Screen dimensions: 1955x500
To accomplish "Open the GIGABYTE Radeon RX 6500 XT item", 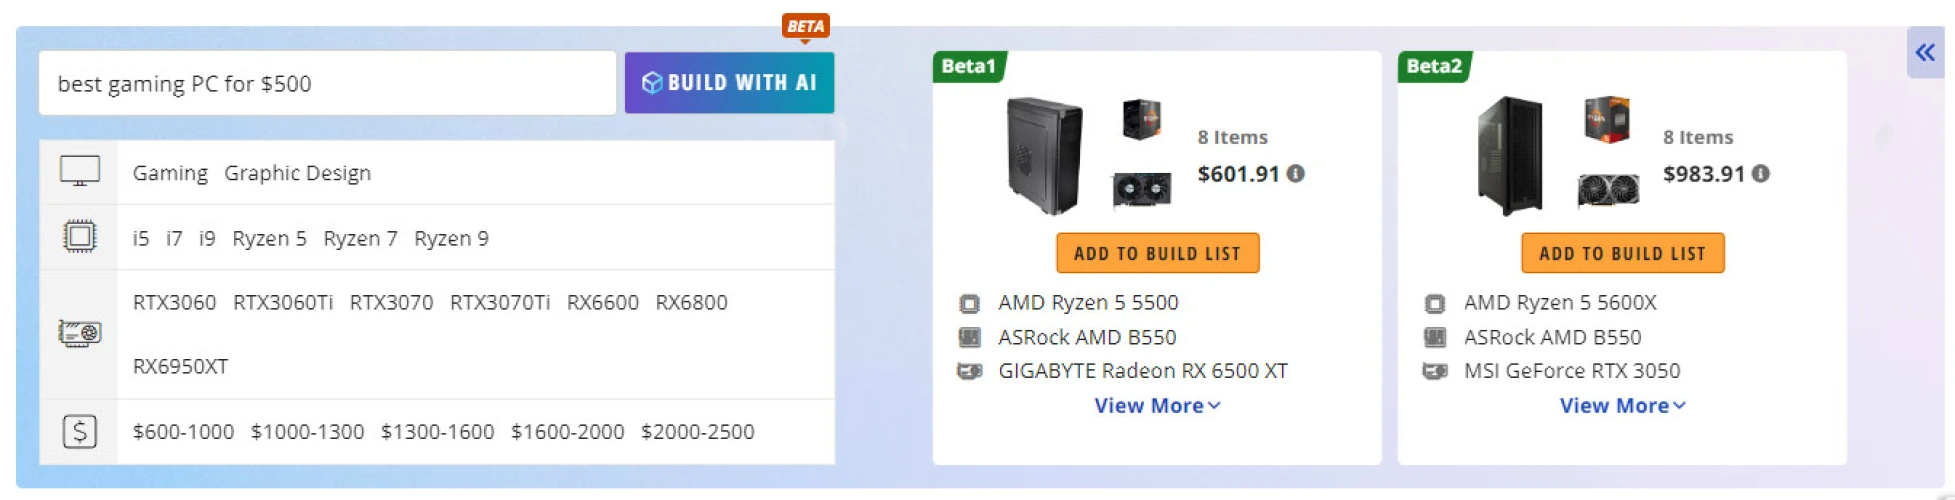I will pyautogui.click(x=1142, y=371).
